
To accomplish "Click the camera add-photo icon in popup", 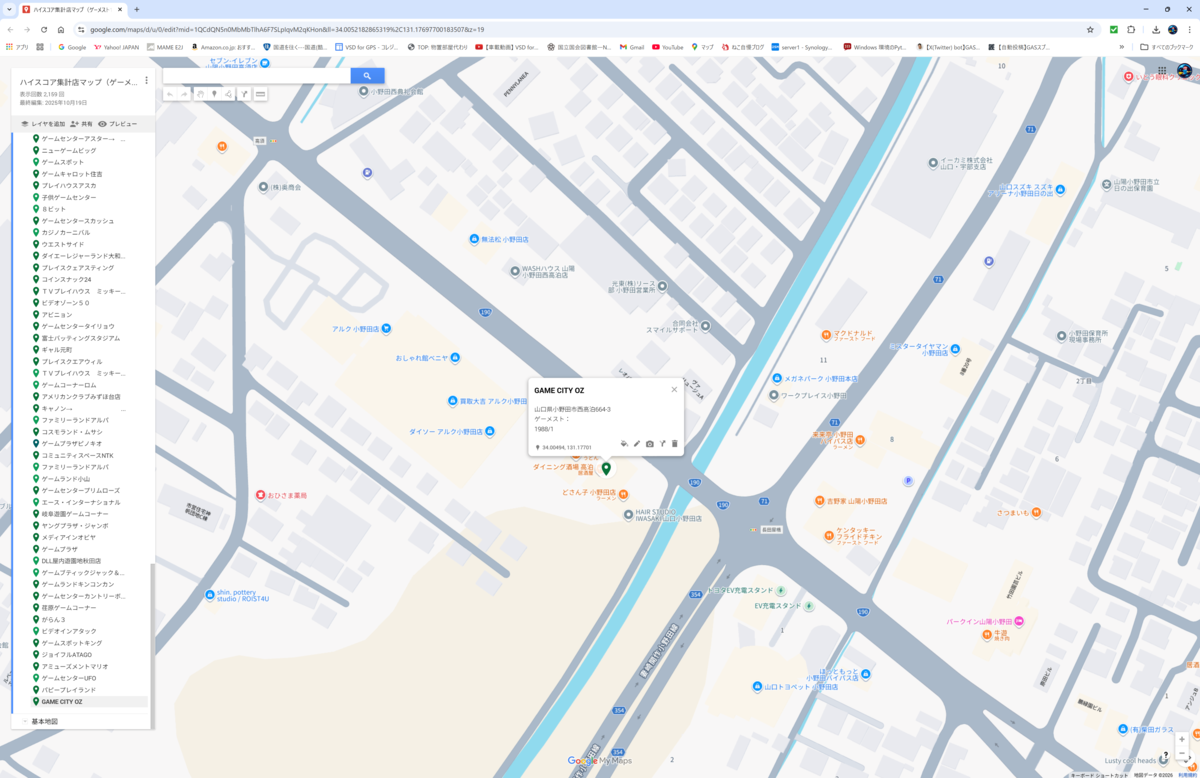I will coord(650,443).
